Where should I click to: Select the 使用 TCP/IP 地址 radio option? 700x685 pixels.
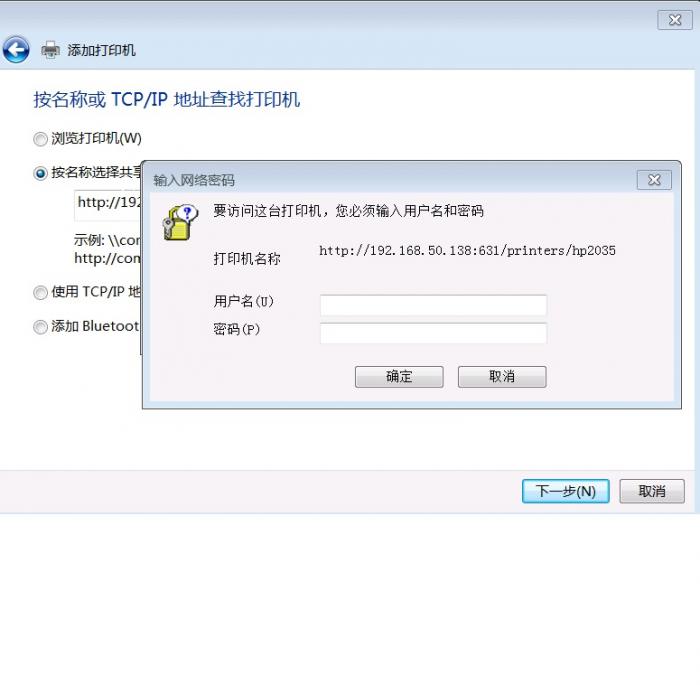pyautogui.click(x=40, y=292)
